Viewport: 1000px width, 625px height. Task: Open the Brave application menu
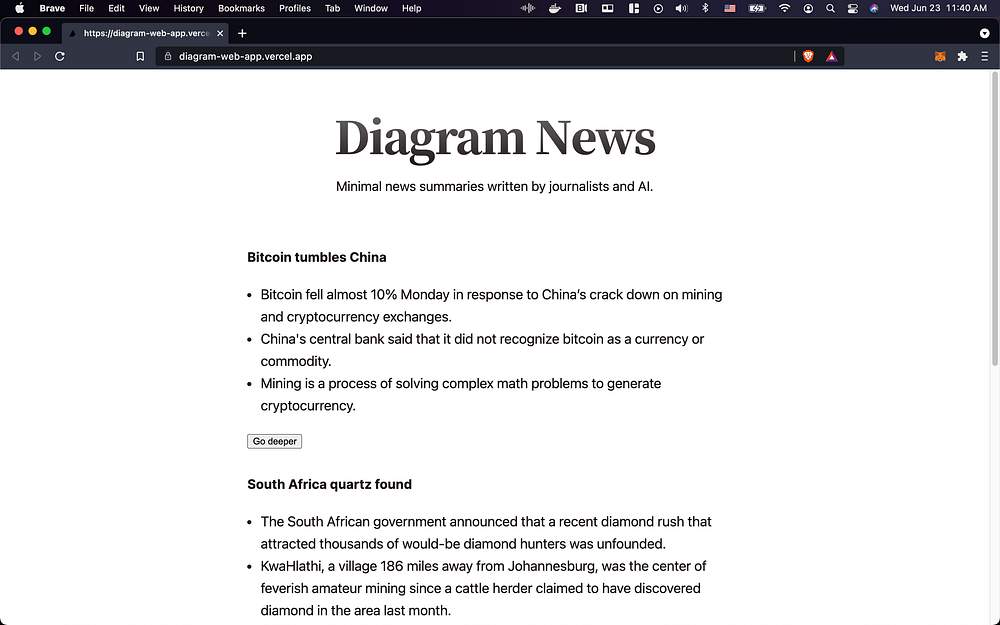pyautogui.click(x=52, y=8)
